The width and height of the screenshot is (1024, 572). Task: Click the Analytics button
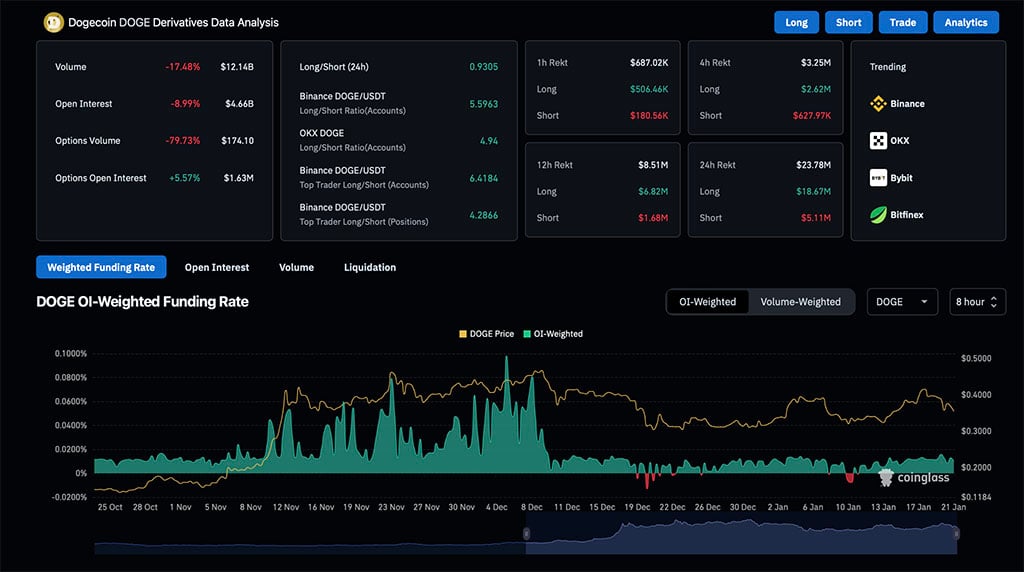(966, 22)
